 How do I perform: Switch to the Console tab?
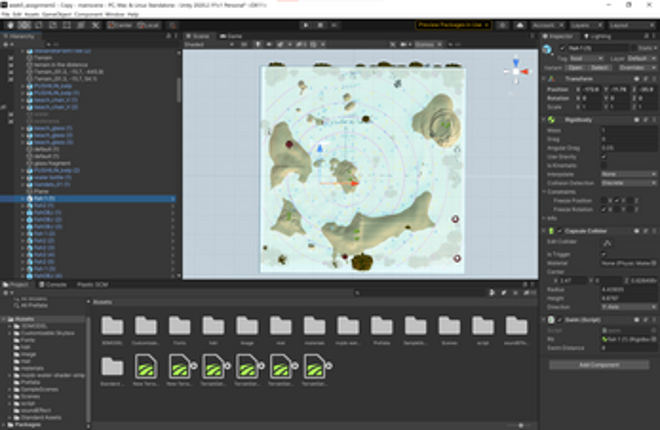(53, 285)
